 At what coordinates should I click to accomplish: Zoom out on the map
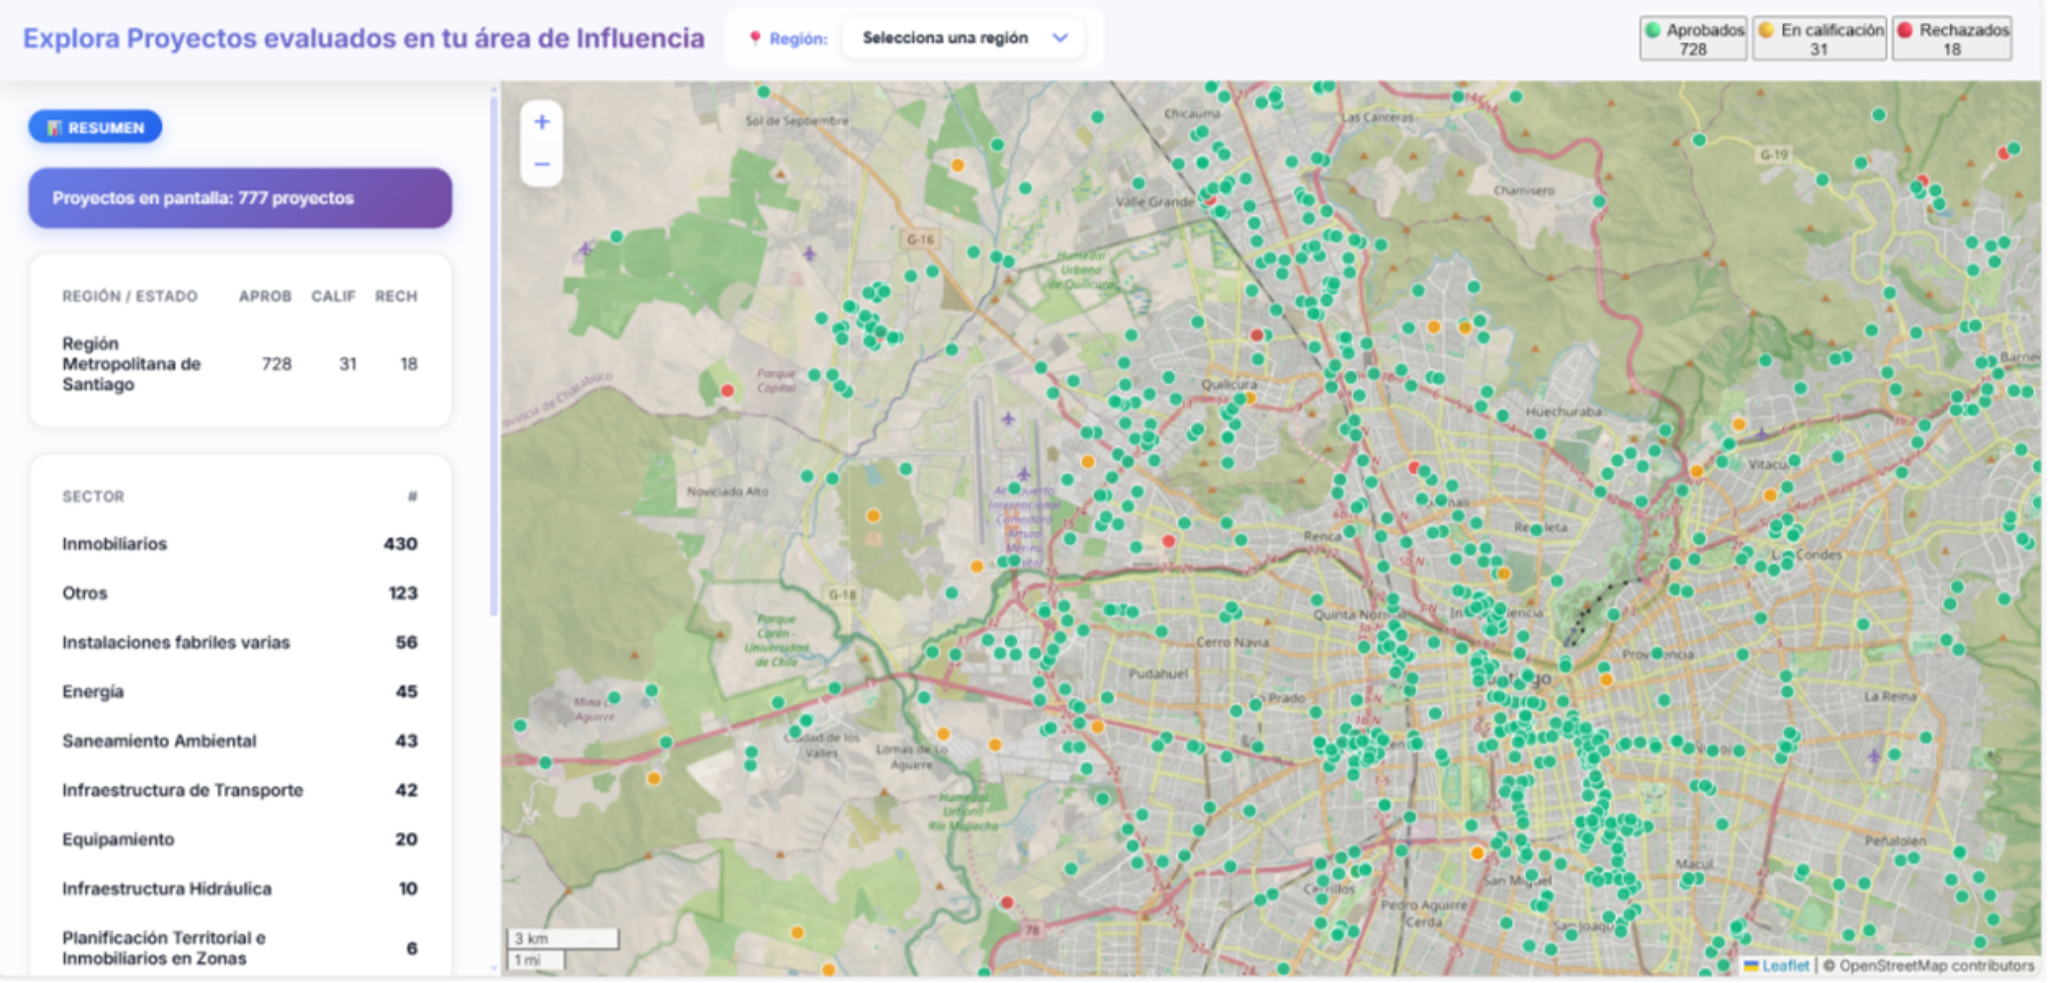pyautogui.click(x=541, y=164)
